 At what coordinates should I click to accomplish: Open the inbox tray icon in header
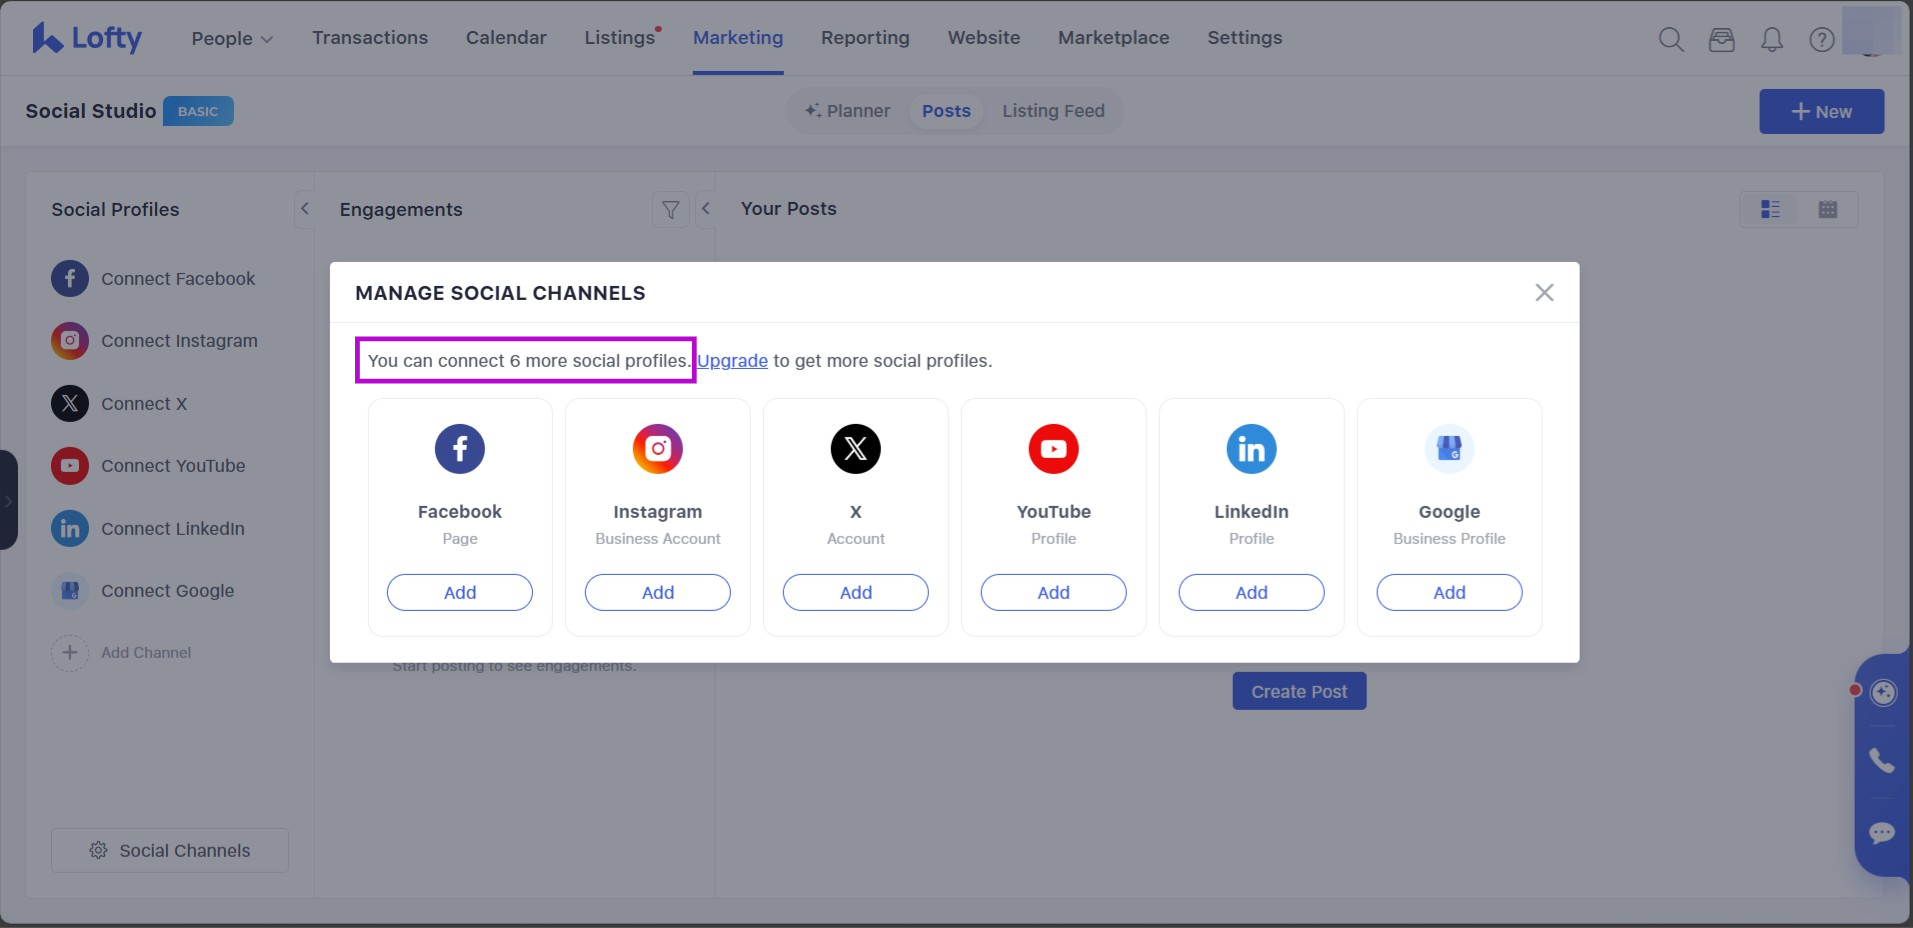(1721, 39)
